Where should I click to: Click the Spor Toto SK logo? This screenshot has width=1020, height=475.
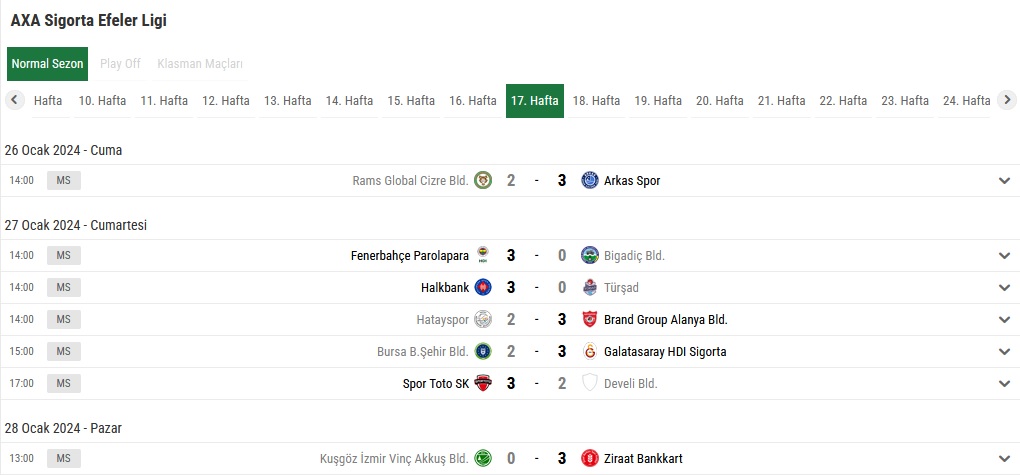click(483, 384)
